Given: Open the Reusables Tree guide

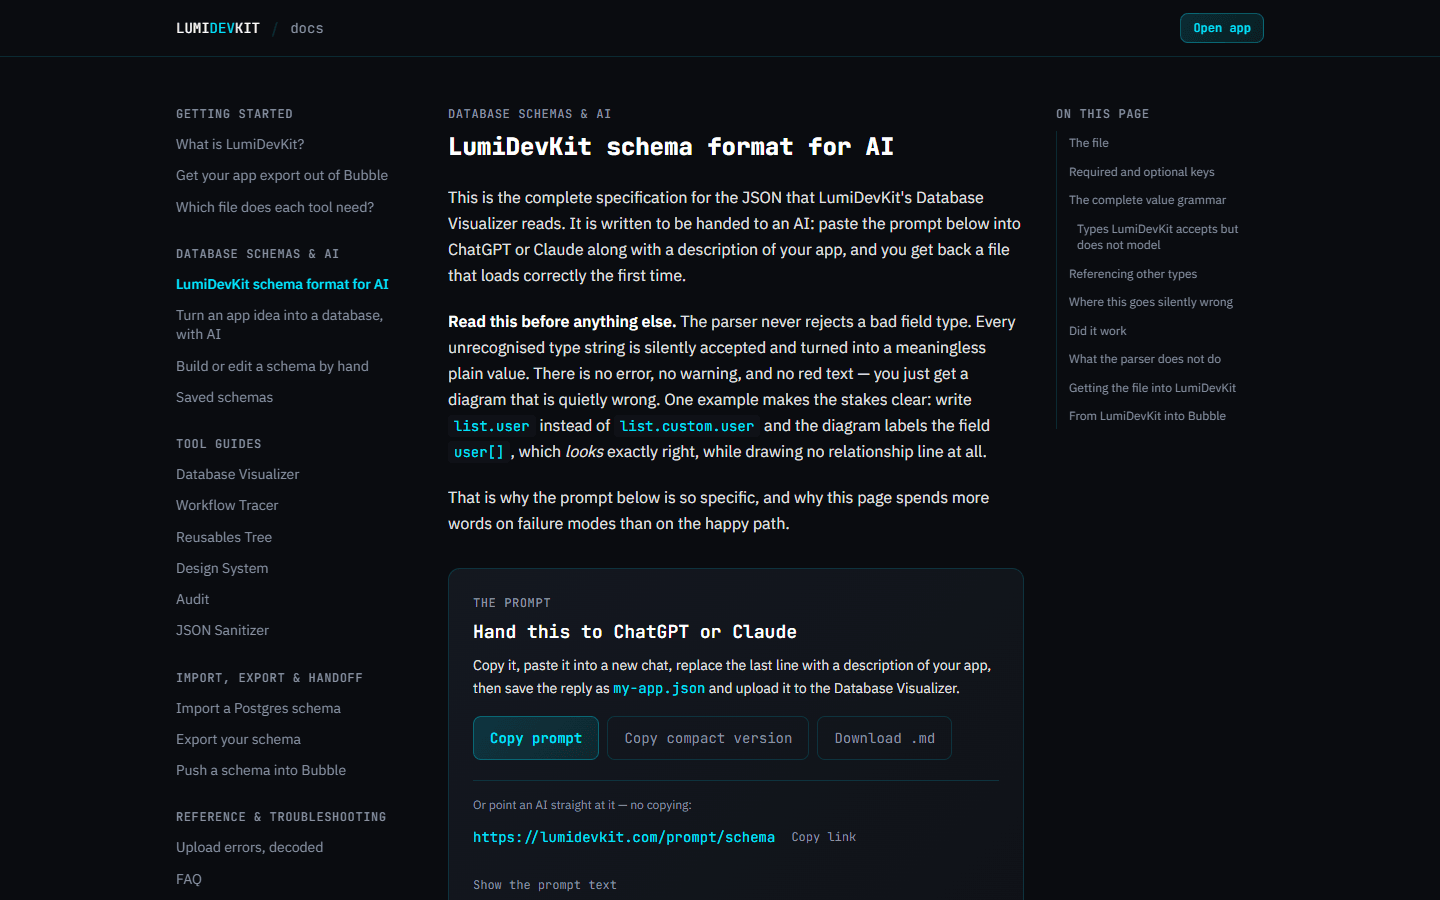Looking at the screenshot, I should pos(224,537).
